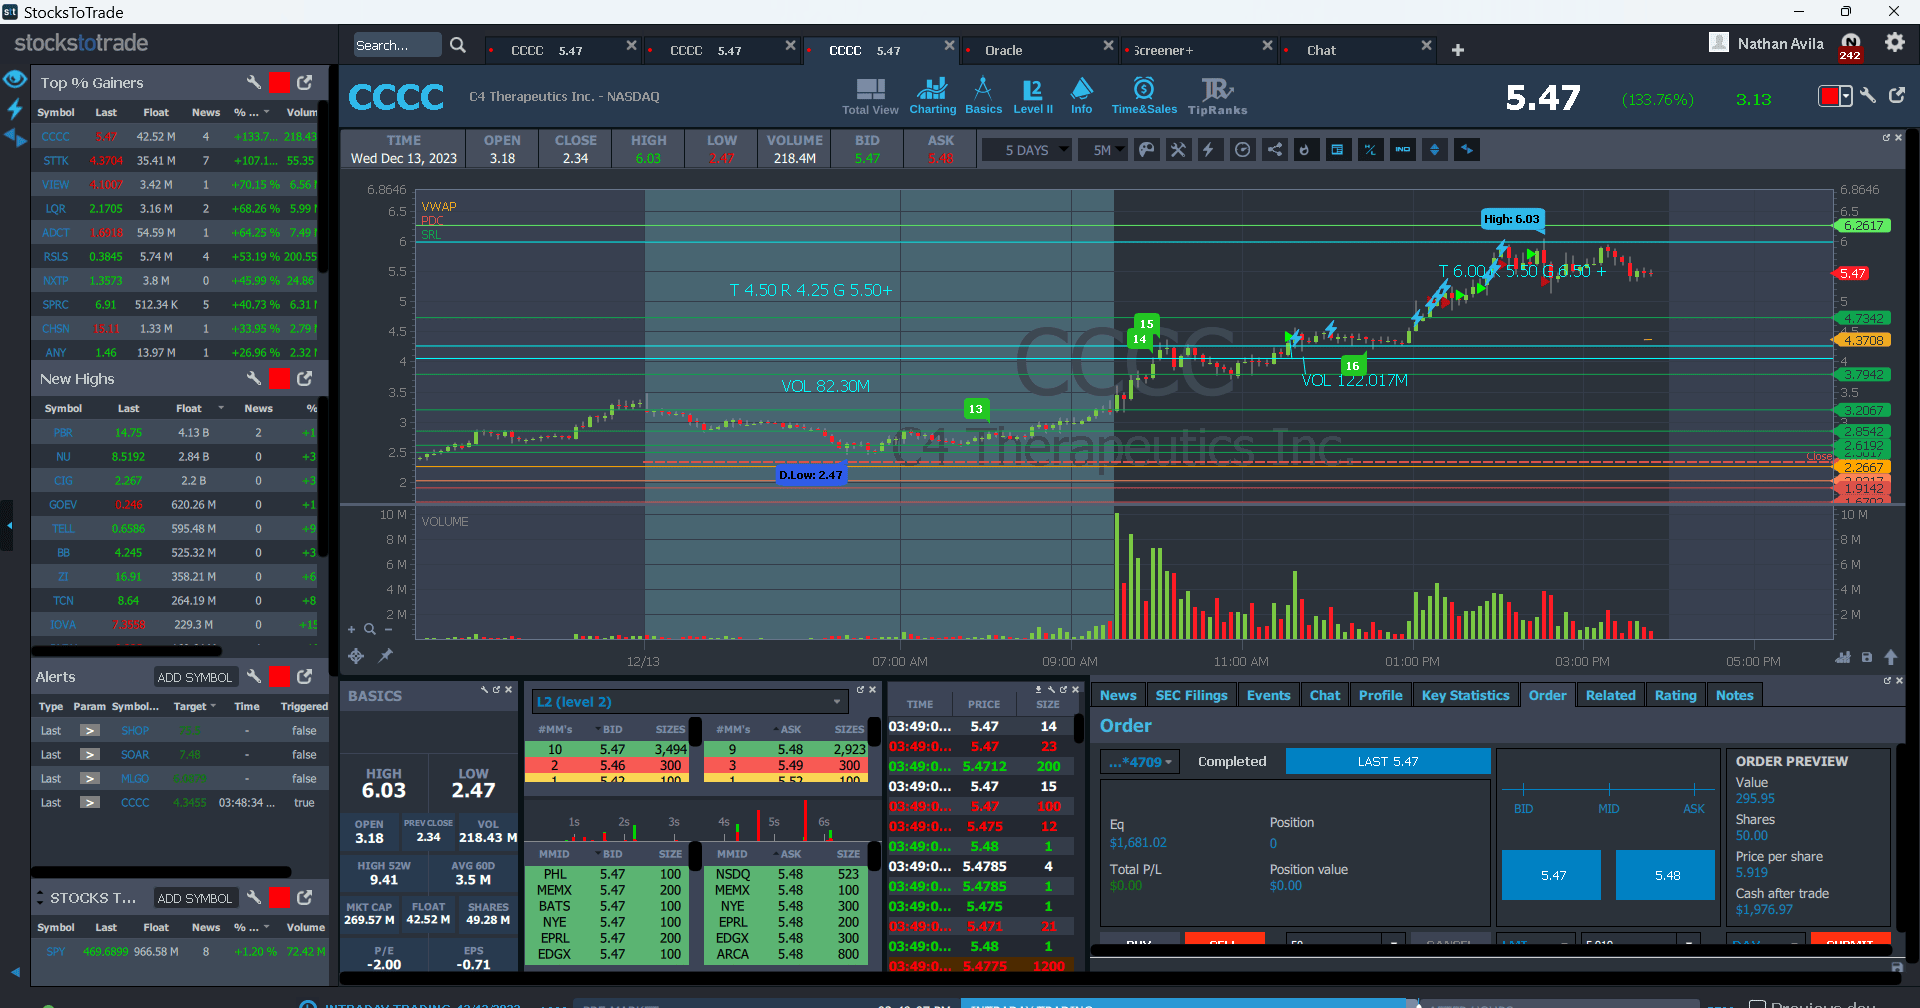Click the LAST 5.47 price button
Viewport: 1920px width, 1008px height.
[1387, 761]
